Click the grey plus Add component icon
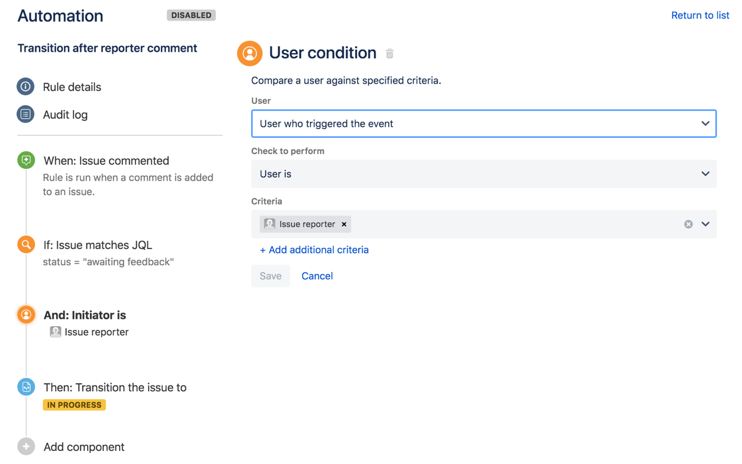This screenshot has height=464, width=742. pyautogui.click(x=26, y=446)
